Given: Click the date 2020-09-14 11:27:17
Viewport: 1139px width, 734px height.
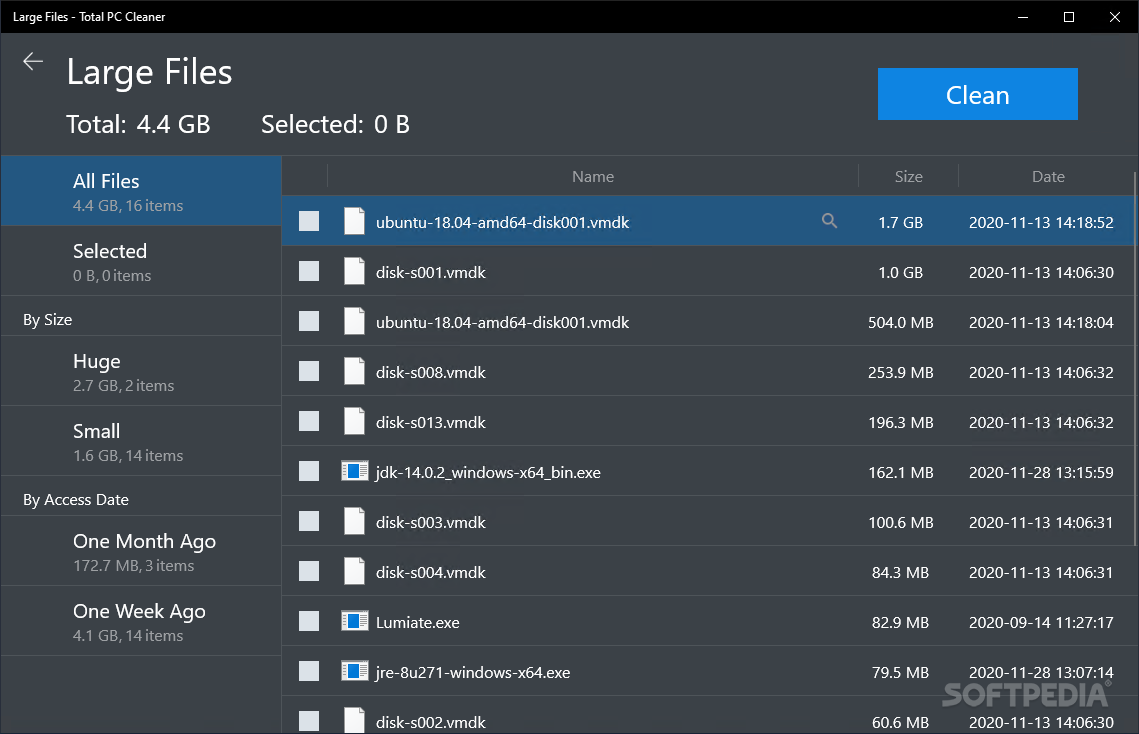Looking at the screenshot, I should click(x=1041, y=623).
